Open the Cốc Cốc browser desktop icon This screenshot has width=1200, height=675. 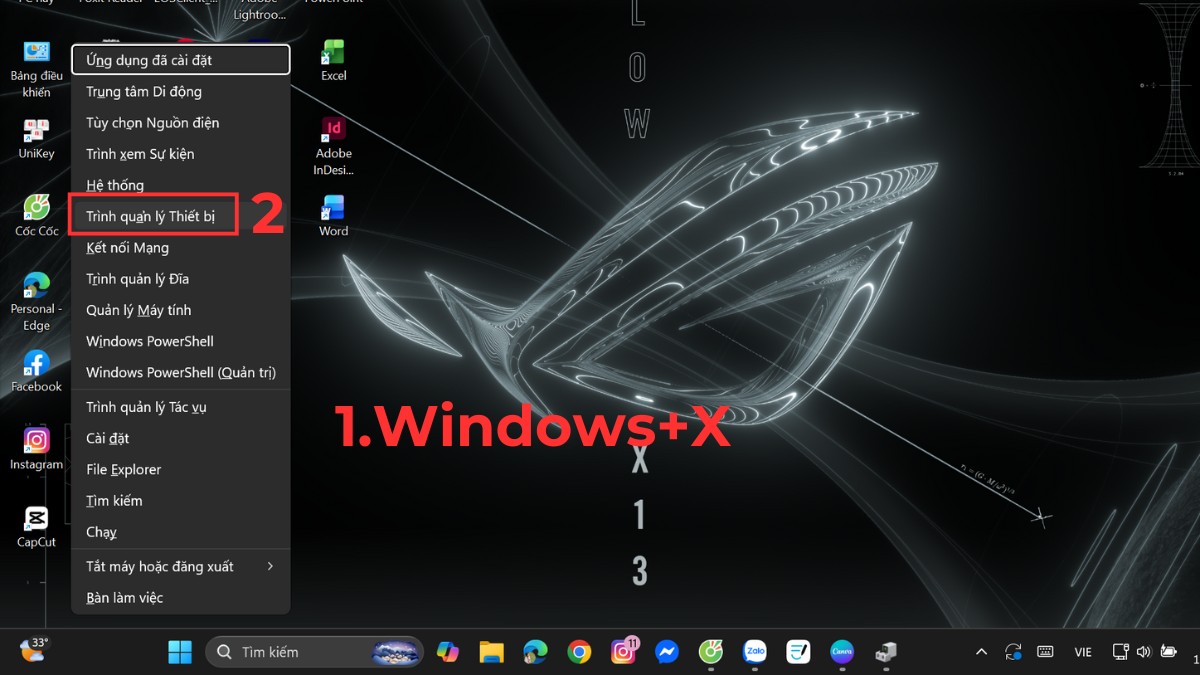36,217
